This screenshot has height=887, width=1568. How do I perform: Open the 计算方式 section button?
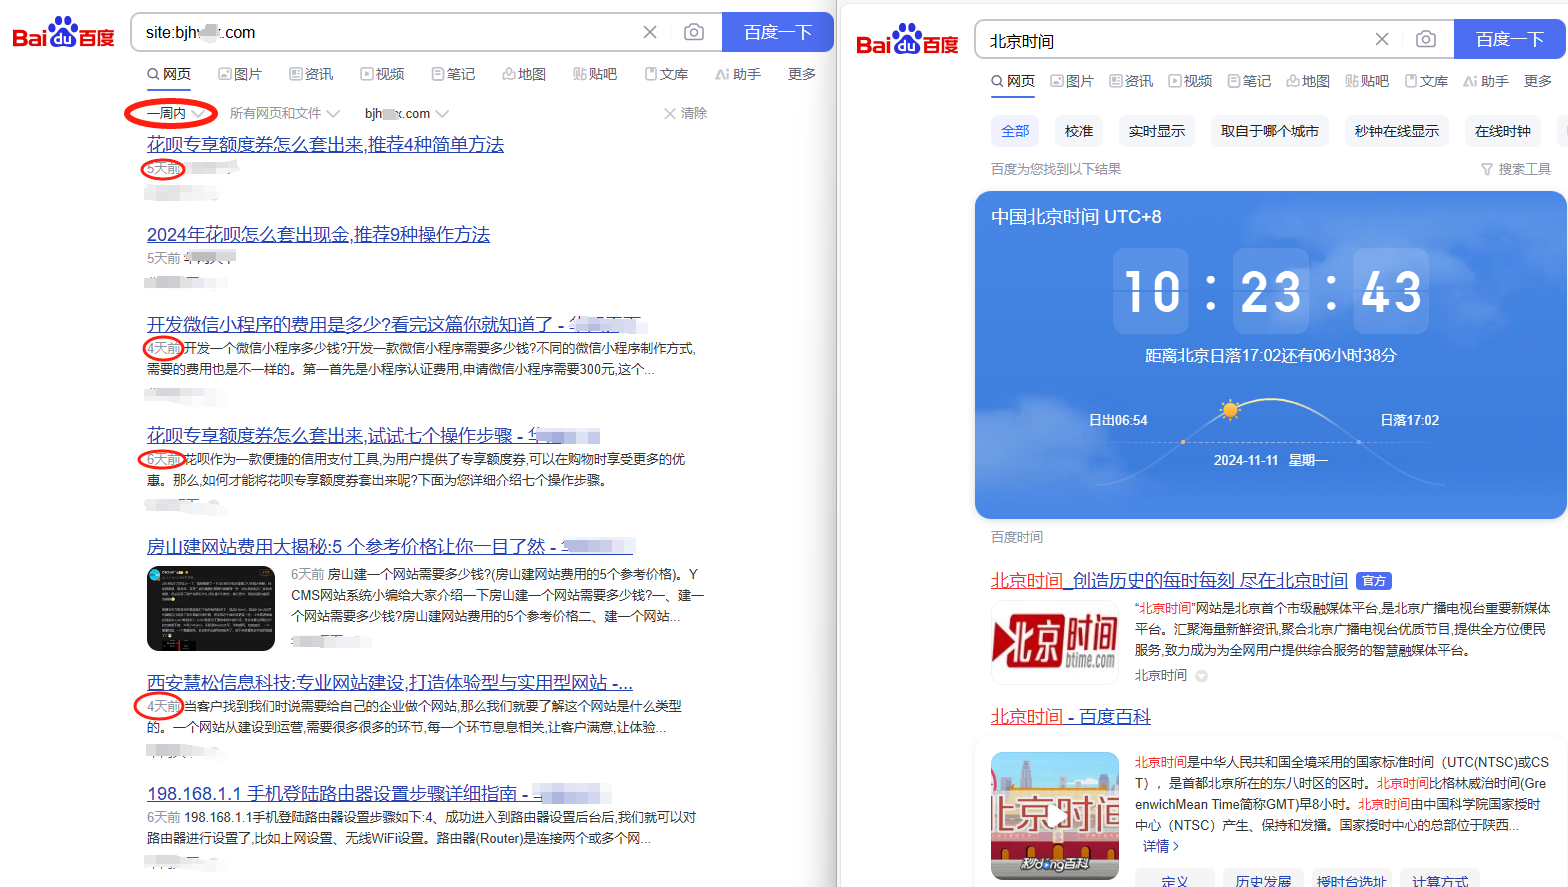click(x=1440, y=879)
